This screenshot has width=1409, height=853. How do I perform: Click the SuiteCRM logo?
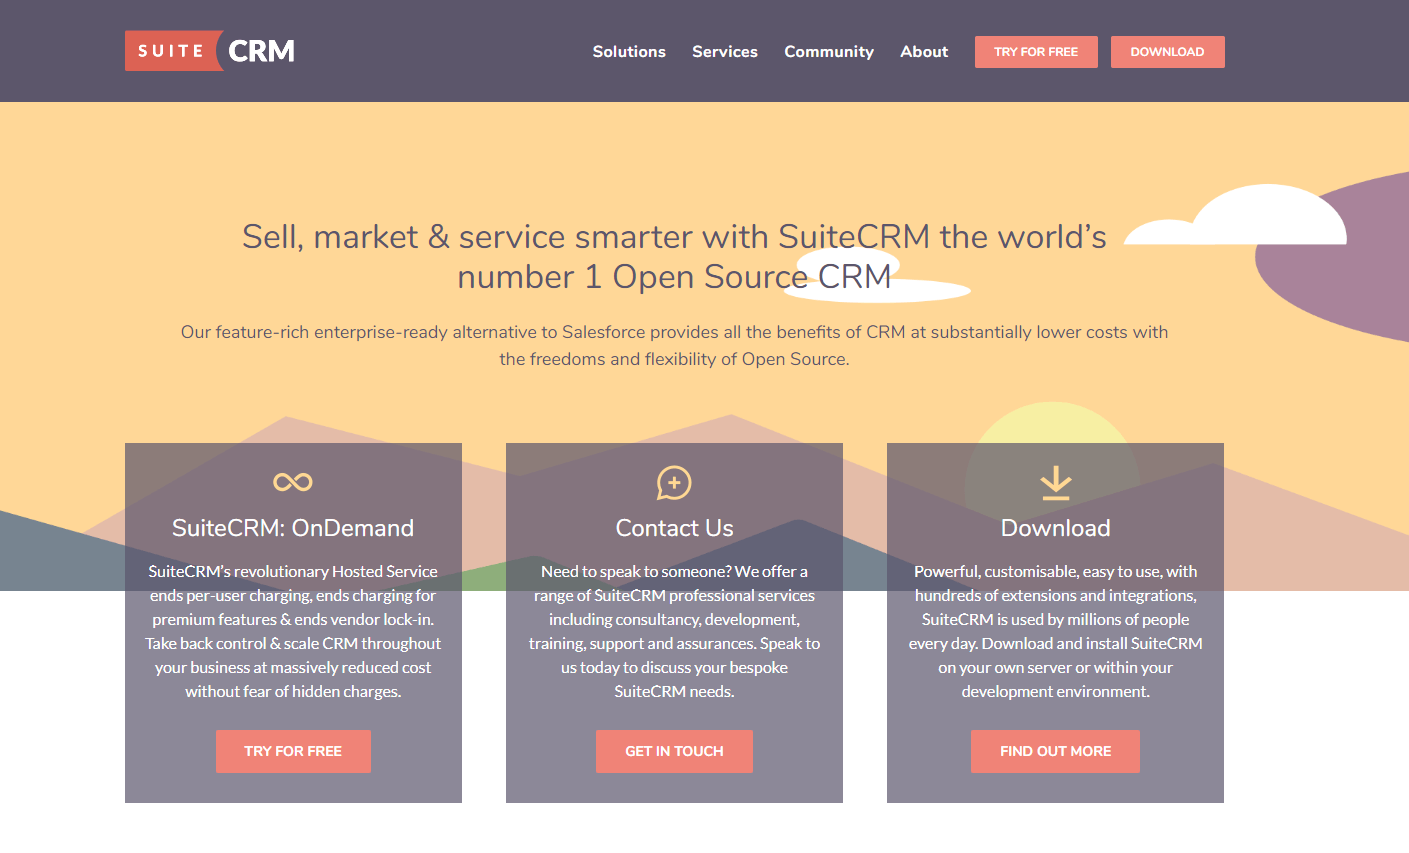210,51
